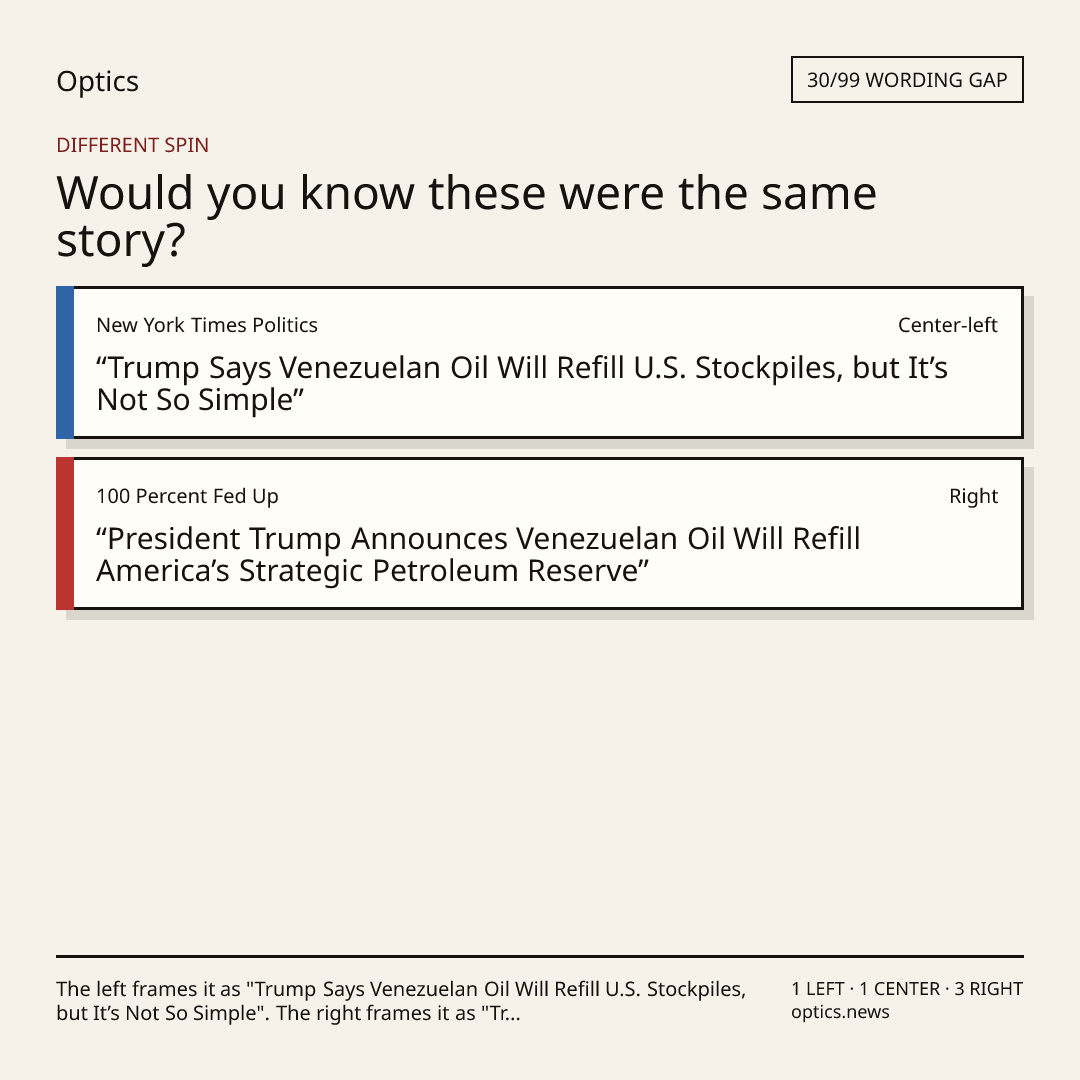
Task: Visit the optics.news link
Action: pos(840,1012)
